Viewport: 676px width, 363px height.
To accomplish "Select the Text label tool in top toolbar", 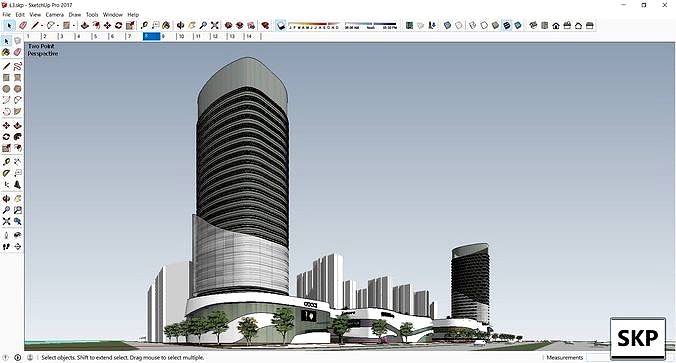I will pos(156,26).
